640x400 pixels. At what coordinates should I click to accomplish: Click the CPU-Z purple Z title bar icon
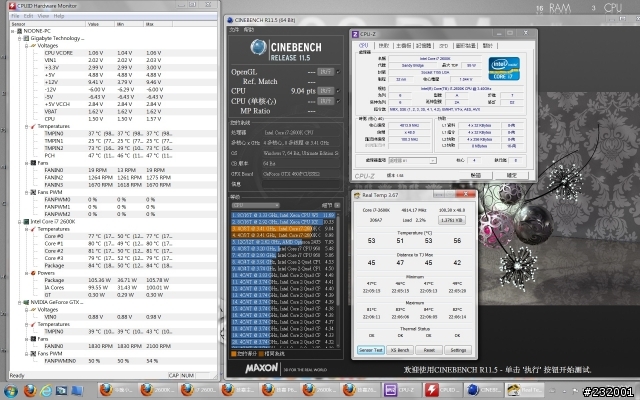click(x=355, y=34)
